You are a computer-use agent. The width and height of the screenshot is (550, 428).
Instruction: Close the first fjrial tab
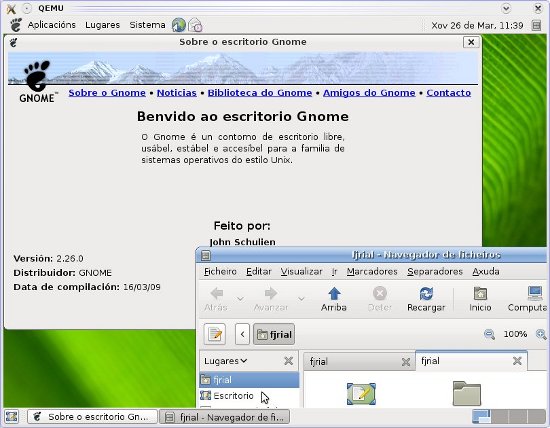click(x=406, y=362)
